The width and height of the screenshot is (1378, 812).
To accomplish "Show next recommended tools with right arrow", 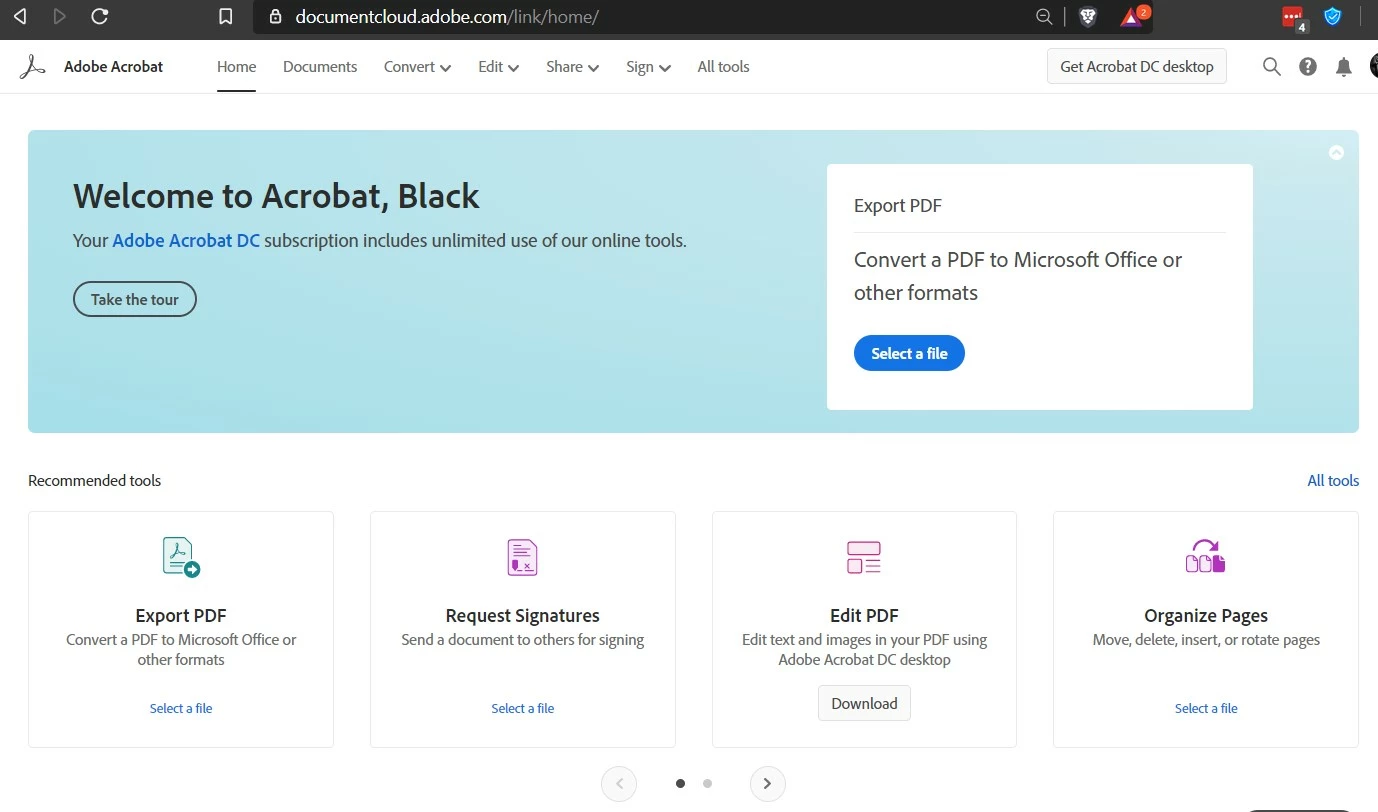I will click(x=767, y=784).
